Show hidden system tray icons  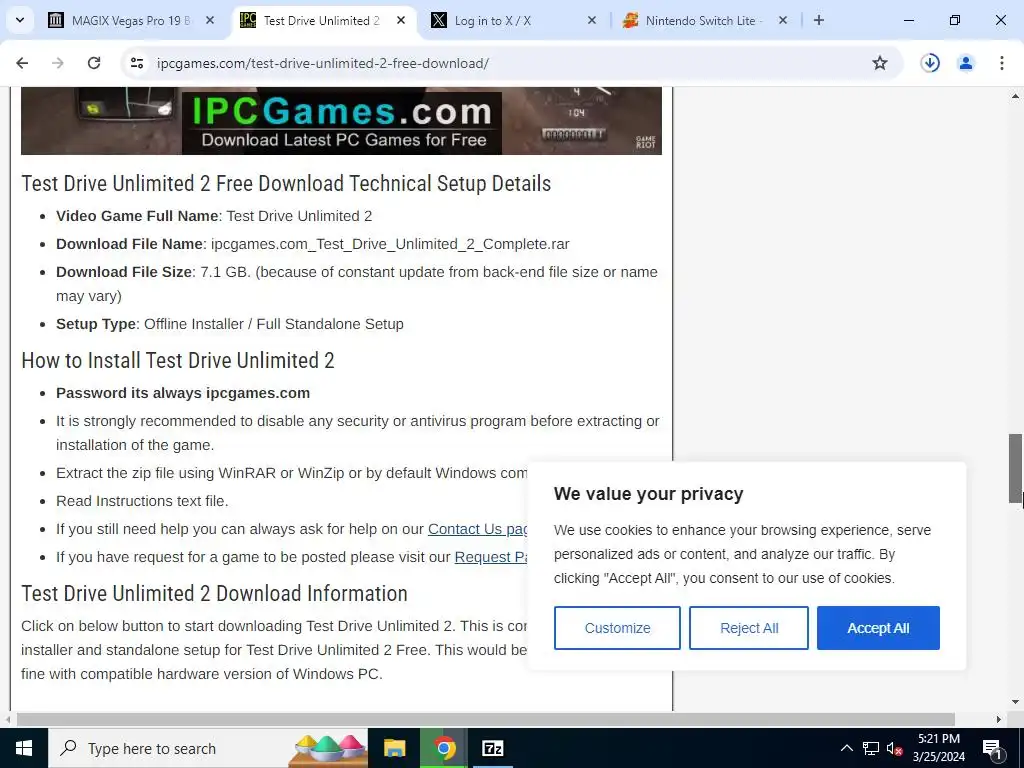846,748
